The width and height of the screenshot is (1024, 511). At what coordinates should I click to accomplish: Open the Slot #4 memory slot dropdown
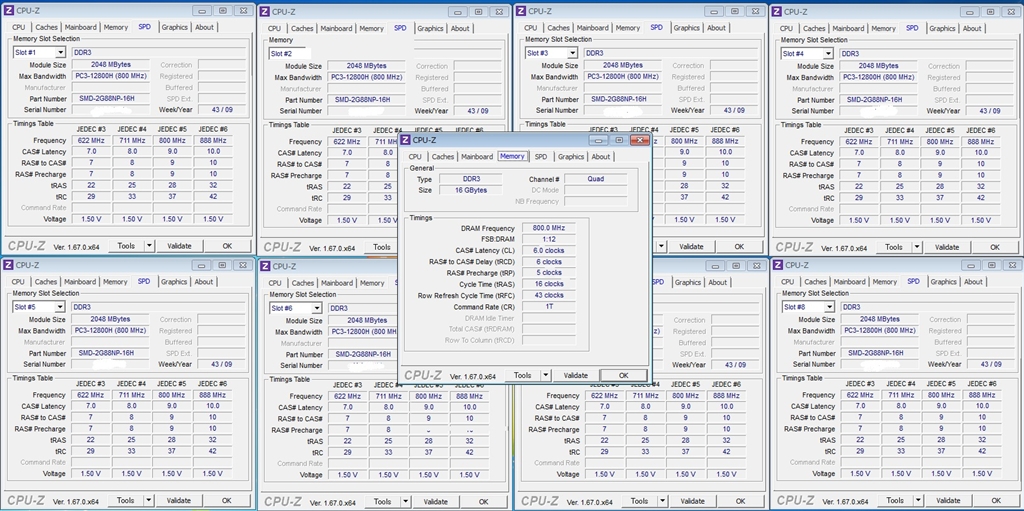(x=829, y=54)
